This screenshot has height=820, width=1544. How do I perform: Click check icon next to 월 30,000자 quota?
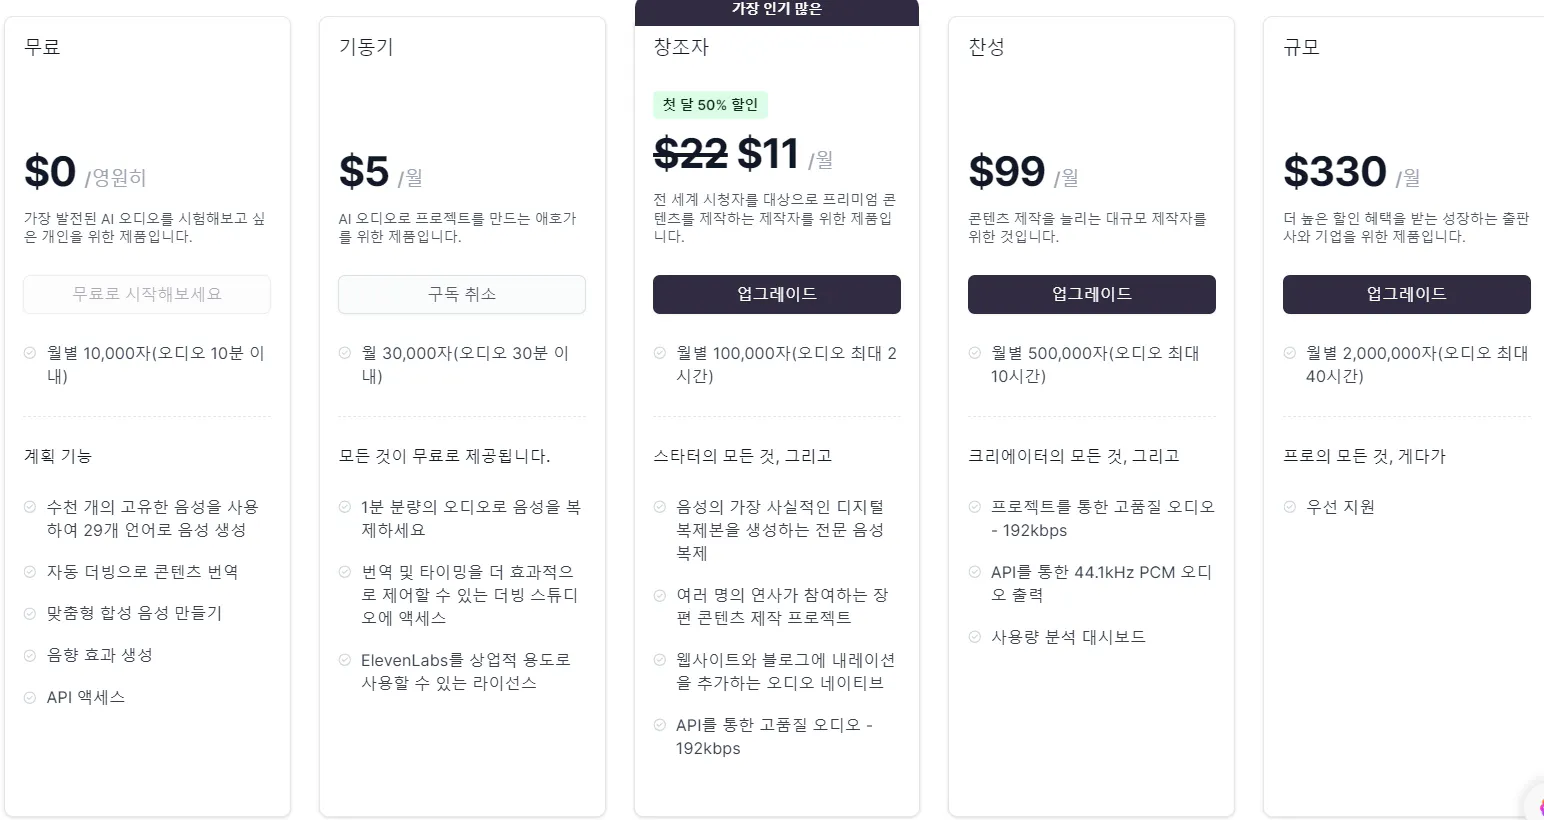point(345,353)
